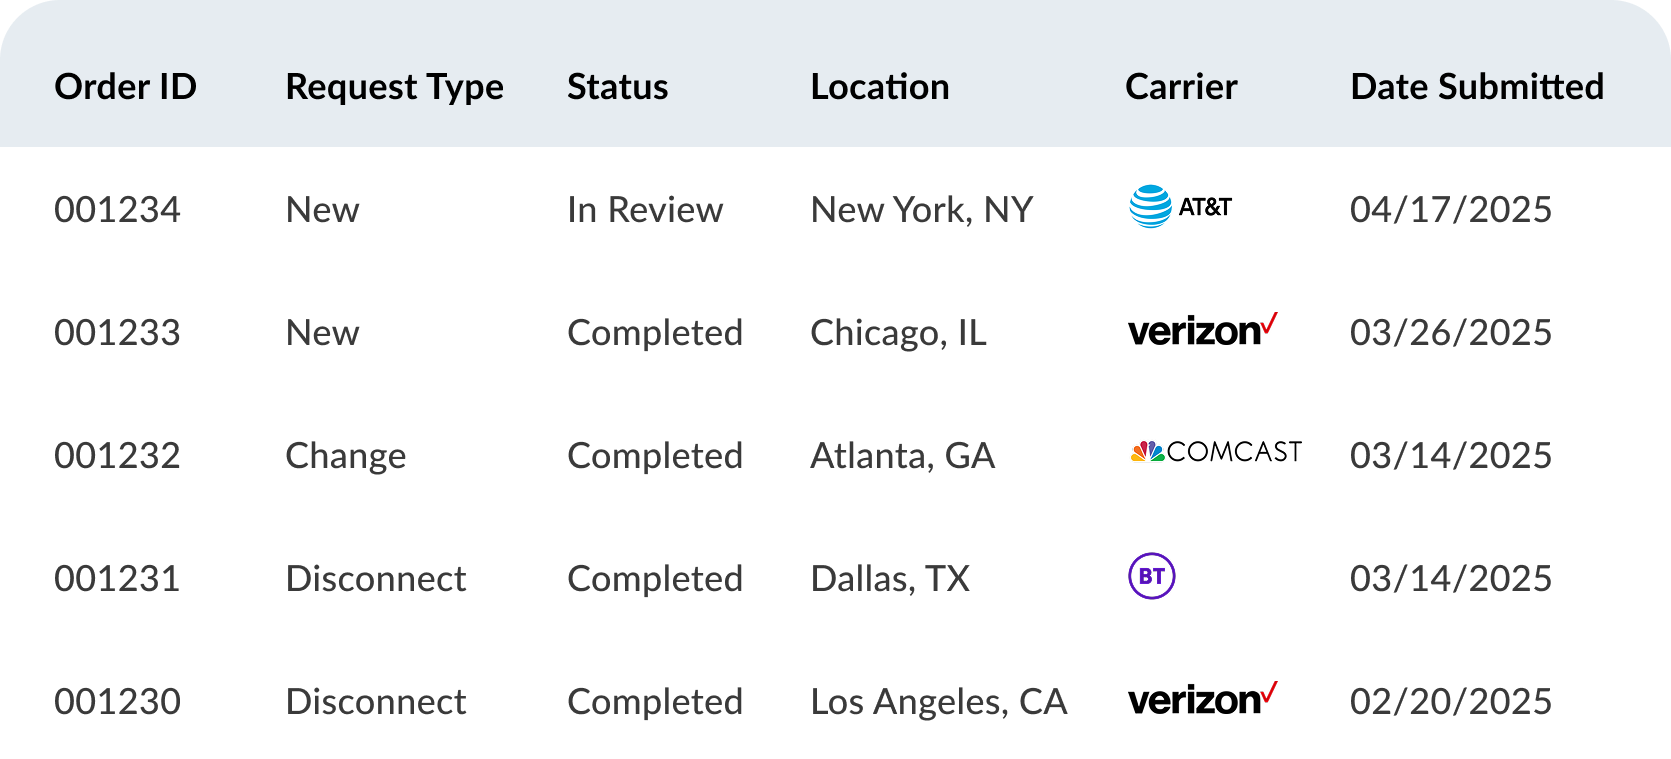Click the In Review status
Image resolution: width=1671 pixels, height=759 pixels.
point(644,210)
